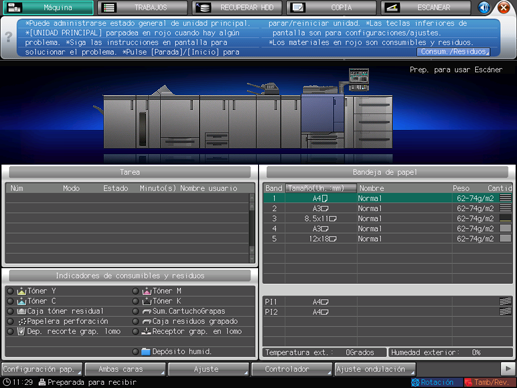Toggle the Tóner Y indicator
This screenshot has width=517, height=388.
click(11, 291)
